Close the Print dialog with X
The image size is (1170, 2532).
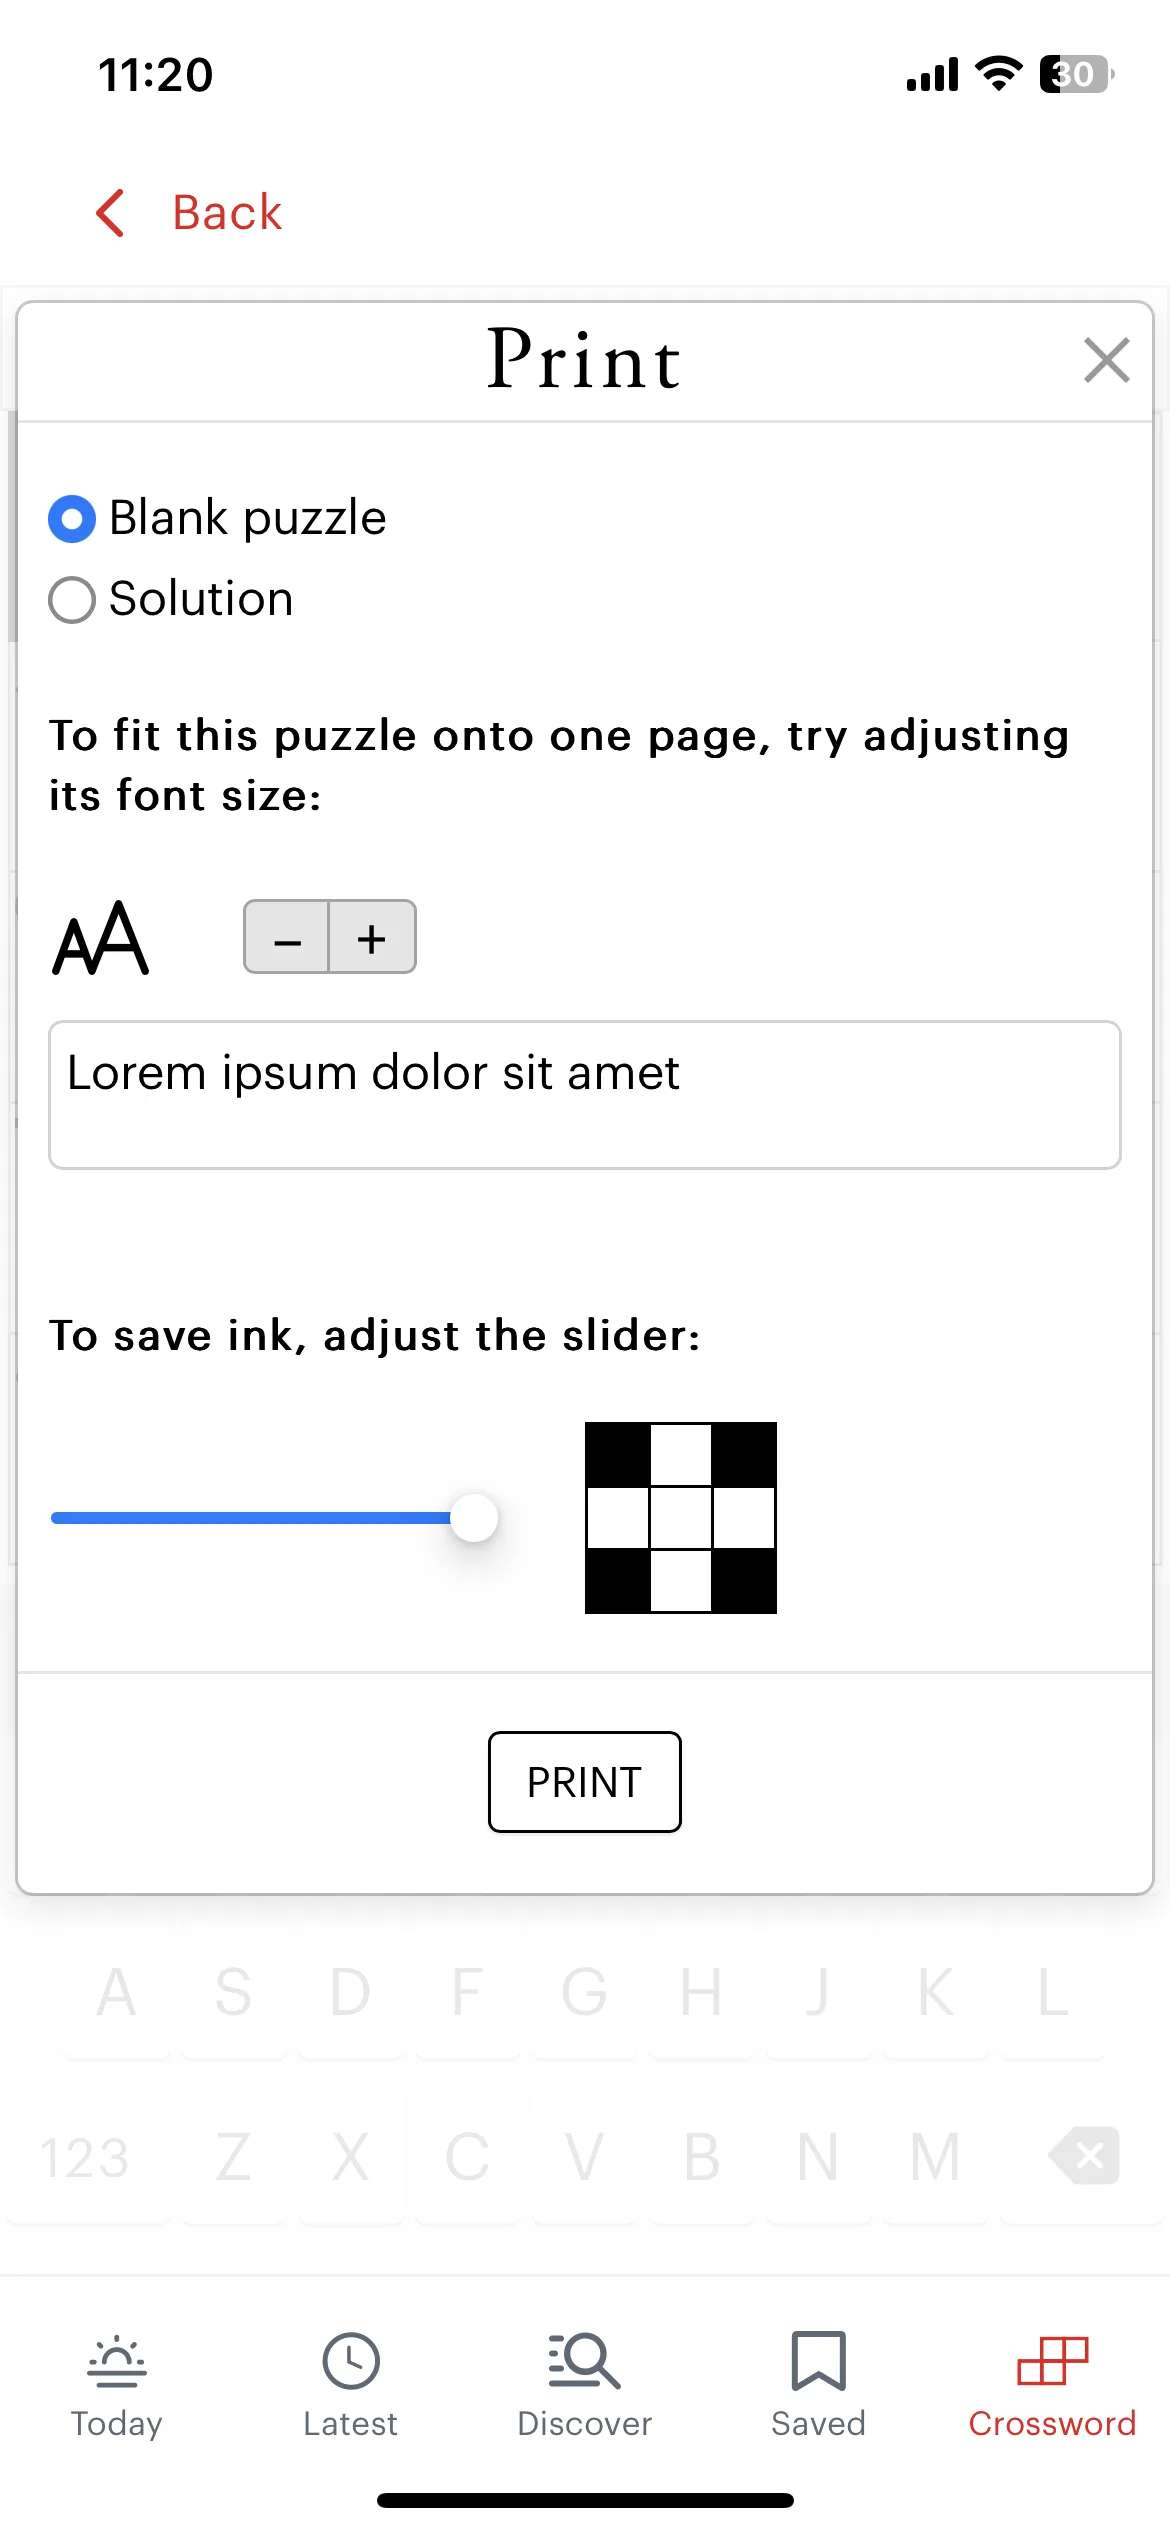pos(1106,360)
